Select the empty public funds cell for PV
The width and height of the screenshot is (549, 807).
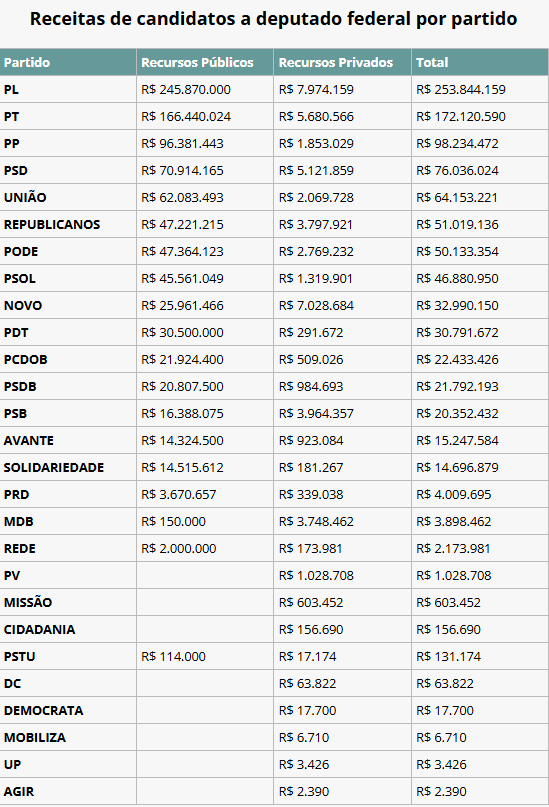tap(205, 575)
